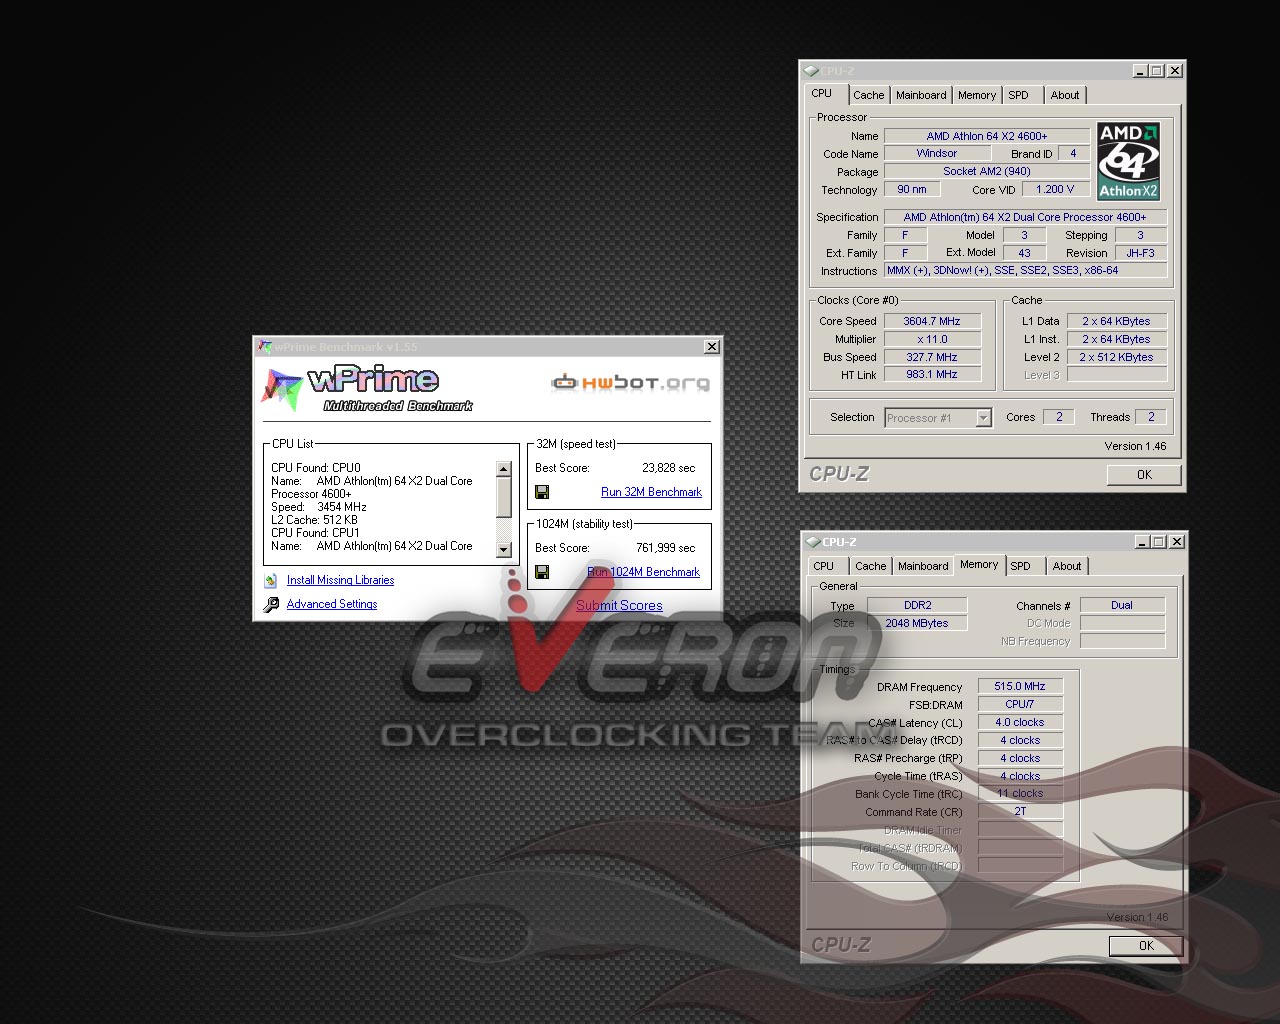Click the 32M best score 23,828 sec
The width and height of the screenshot is (1280, 1024).
[x=668, y=468]
